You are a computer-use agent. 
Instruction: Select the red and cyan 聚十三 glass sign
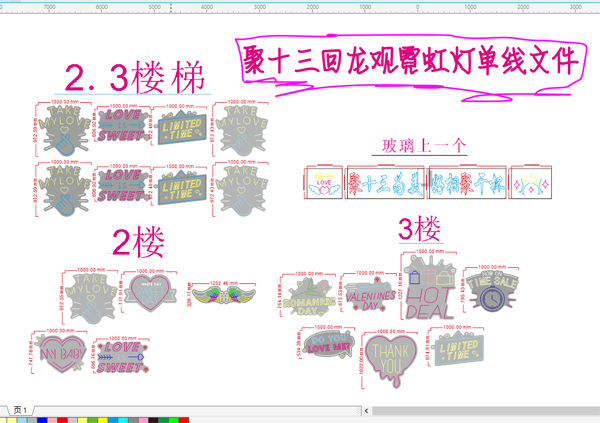(386, 183)
